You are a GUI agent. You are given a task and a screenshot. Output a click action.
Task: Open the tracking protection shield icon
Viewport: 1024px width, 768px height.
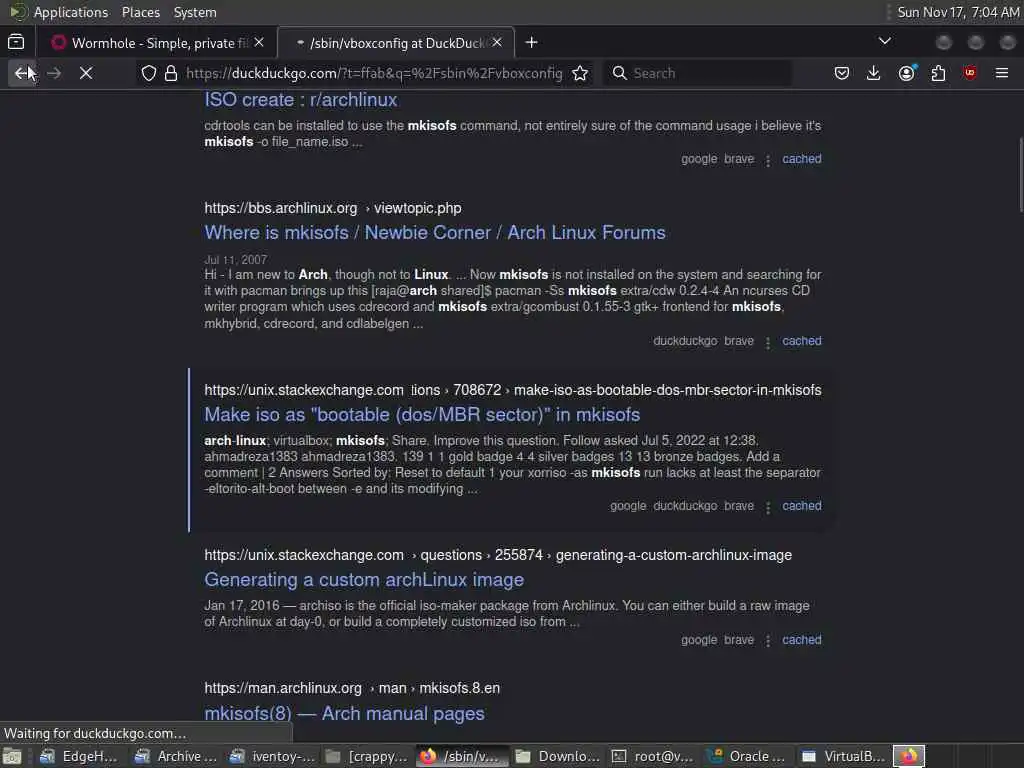[x=149, y=73]
